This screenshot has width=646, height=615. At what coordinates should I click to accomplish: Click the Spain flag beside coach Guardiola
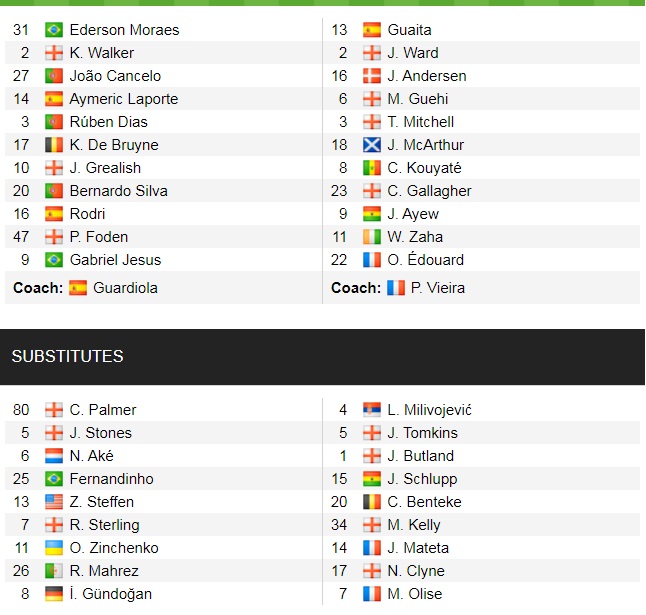(x=77, y=288)
